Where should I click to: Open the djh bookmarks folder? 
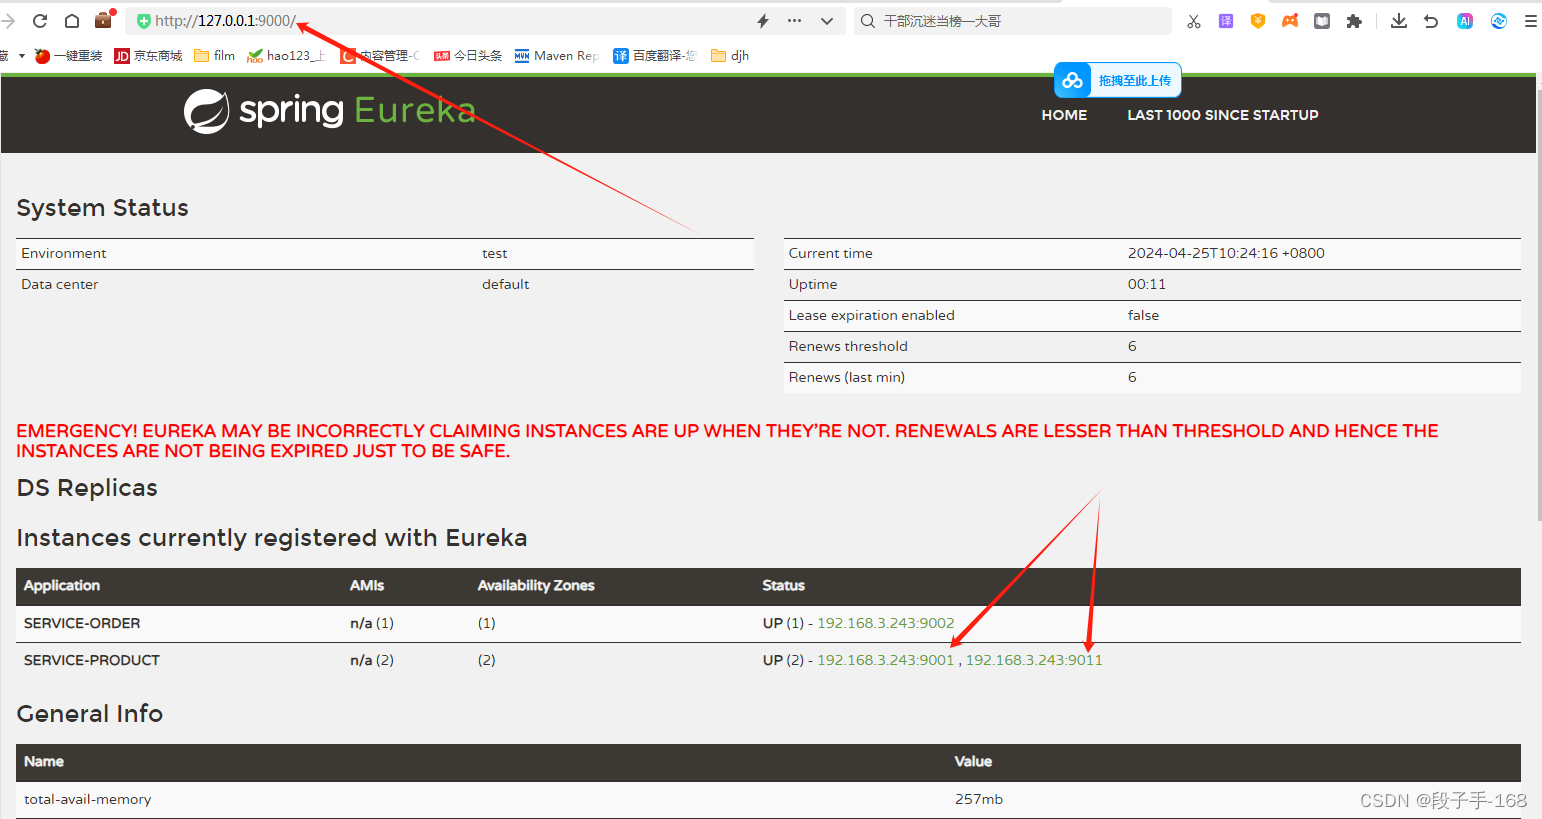pyautogui.click(x=730, y=56)
